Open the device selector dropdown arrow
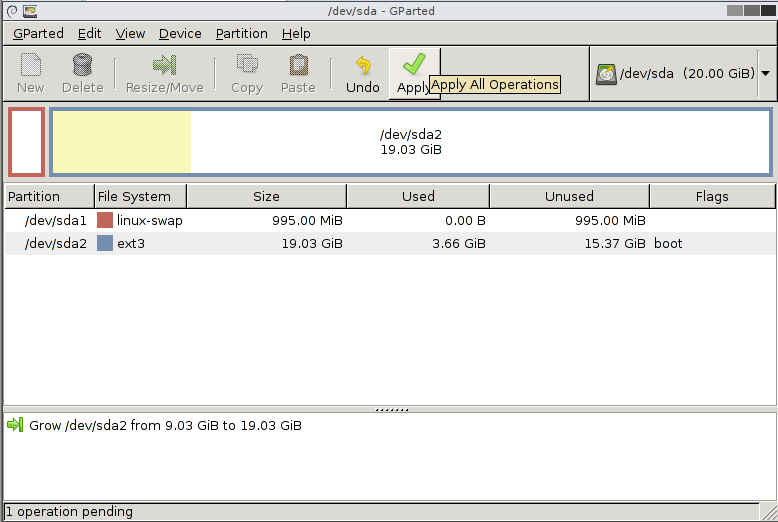The height and width of the screenshot is (522, 778). [766, 73]
